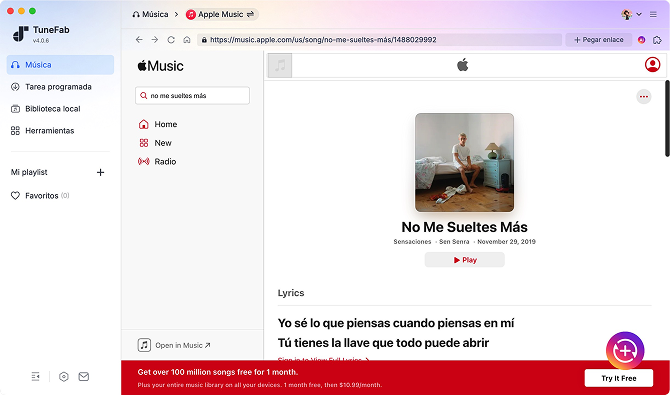Click lyric line 'Yo sé lo que piensas'
Viewport: 670px width, 396px height.
pos(396,323)
